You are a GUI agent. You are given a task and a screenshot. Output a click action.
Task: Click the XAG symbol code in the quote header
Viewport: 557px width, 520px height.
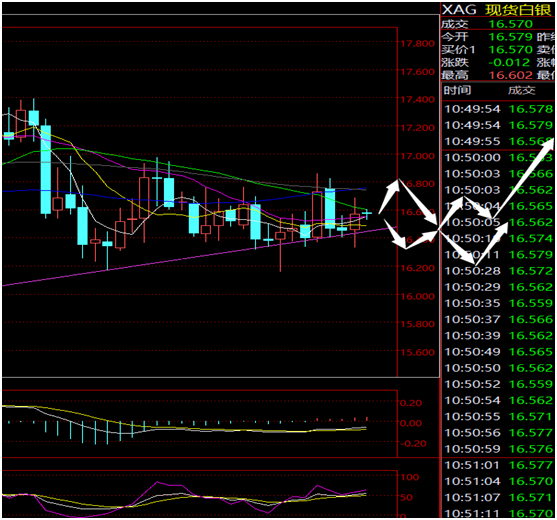pyautogui.click(x=459, y=10)
